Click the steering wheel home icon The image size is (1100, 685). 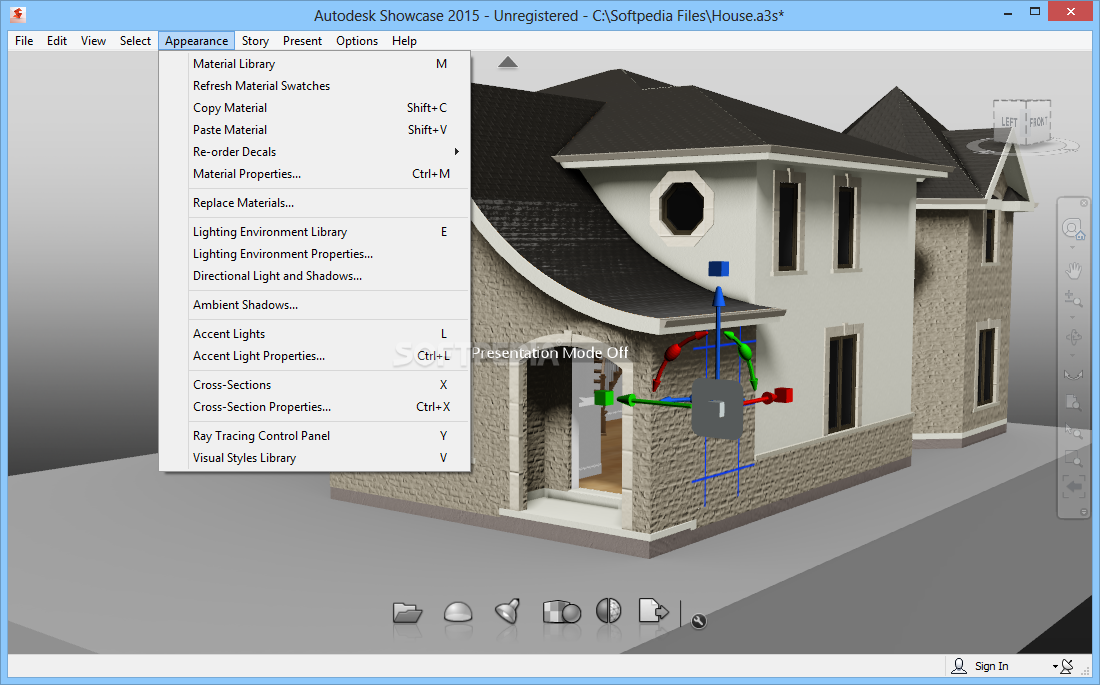(x=1073, y=229)
